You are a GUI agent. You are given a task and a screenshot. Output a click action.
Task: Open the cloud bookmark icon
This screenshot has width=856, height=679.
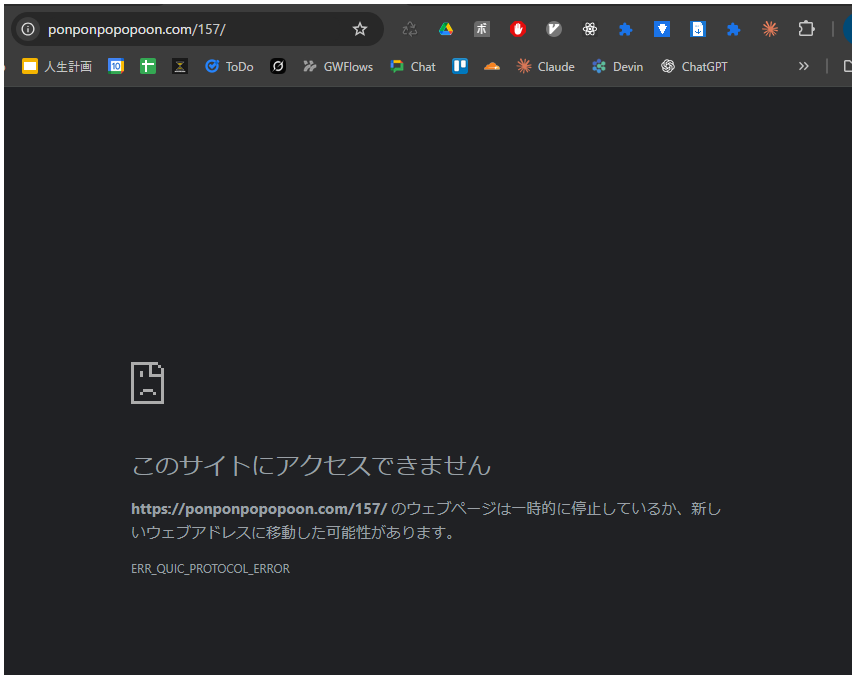(x=491, y=66)
